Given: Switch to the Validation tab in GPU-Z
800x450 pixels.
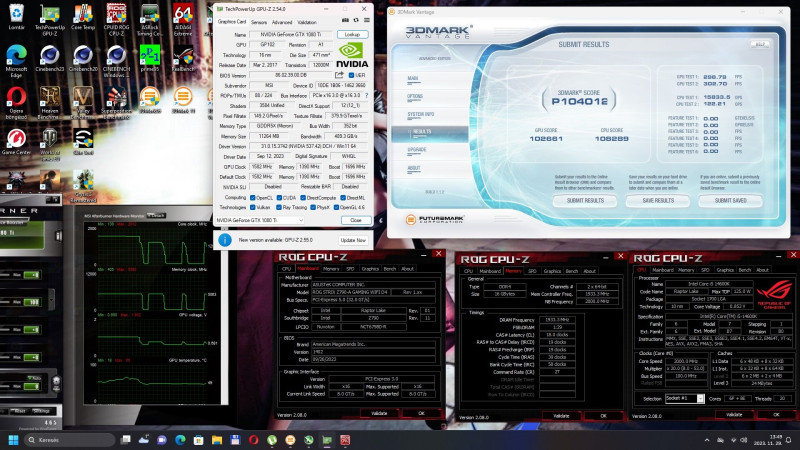Looking at the screenshot, I should click(307, 22).
